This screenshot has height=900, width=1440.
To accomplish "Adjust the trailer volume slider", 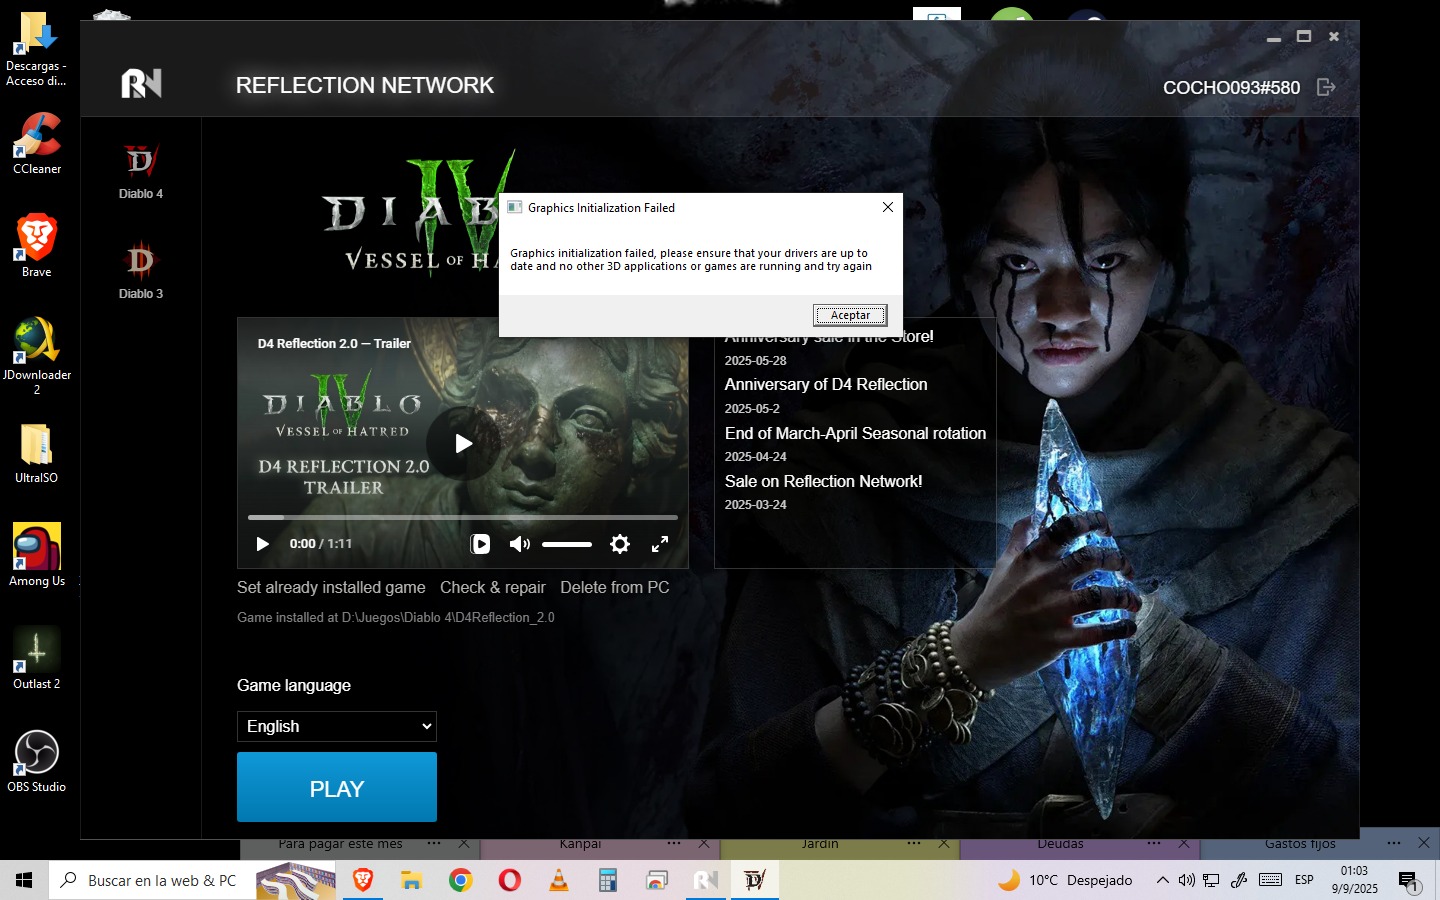I will (567, 544).
